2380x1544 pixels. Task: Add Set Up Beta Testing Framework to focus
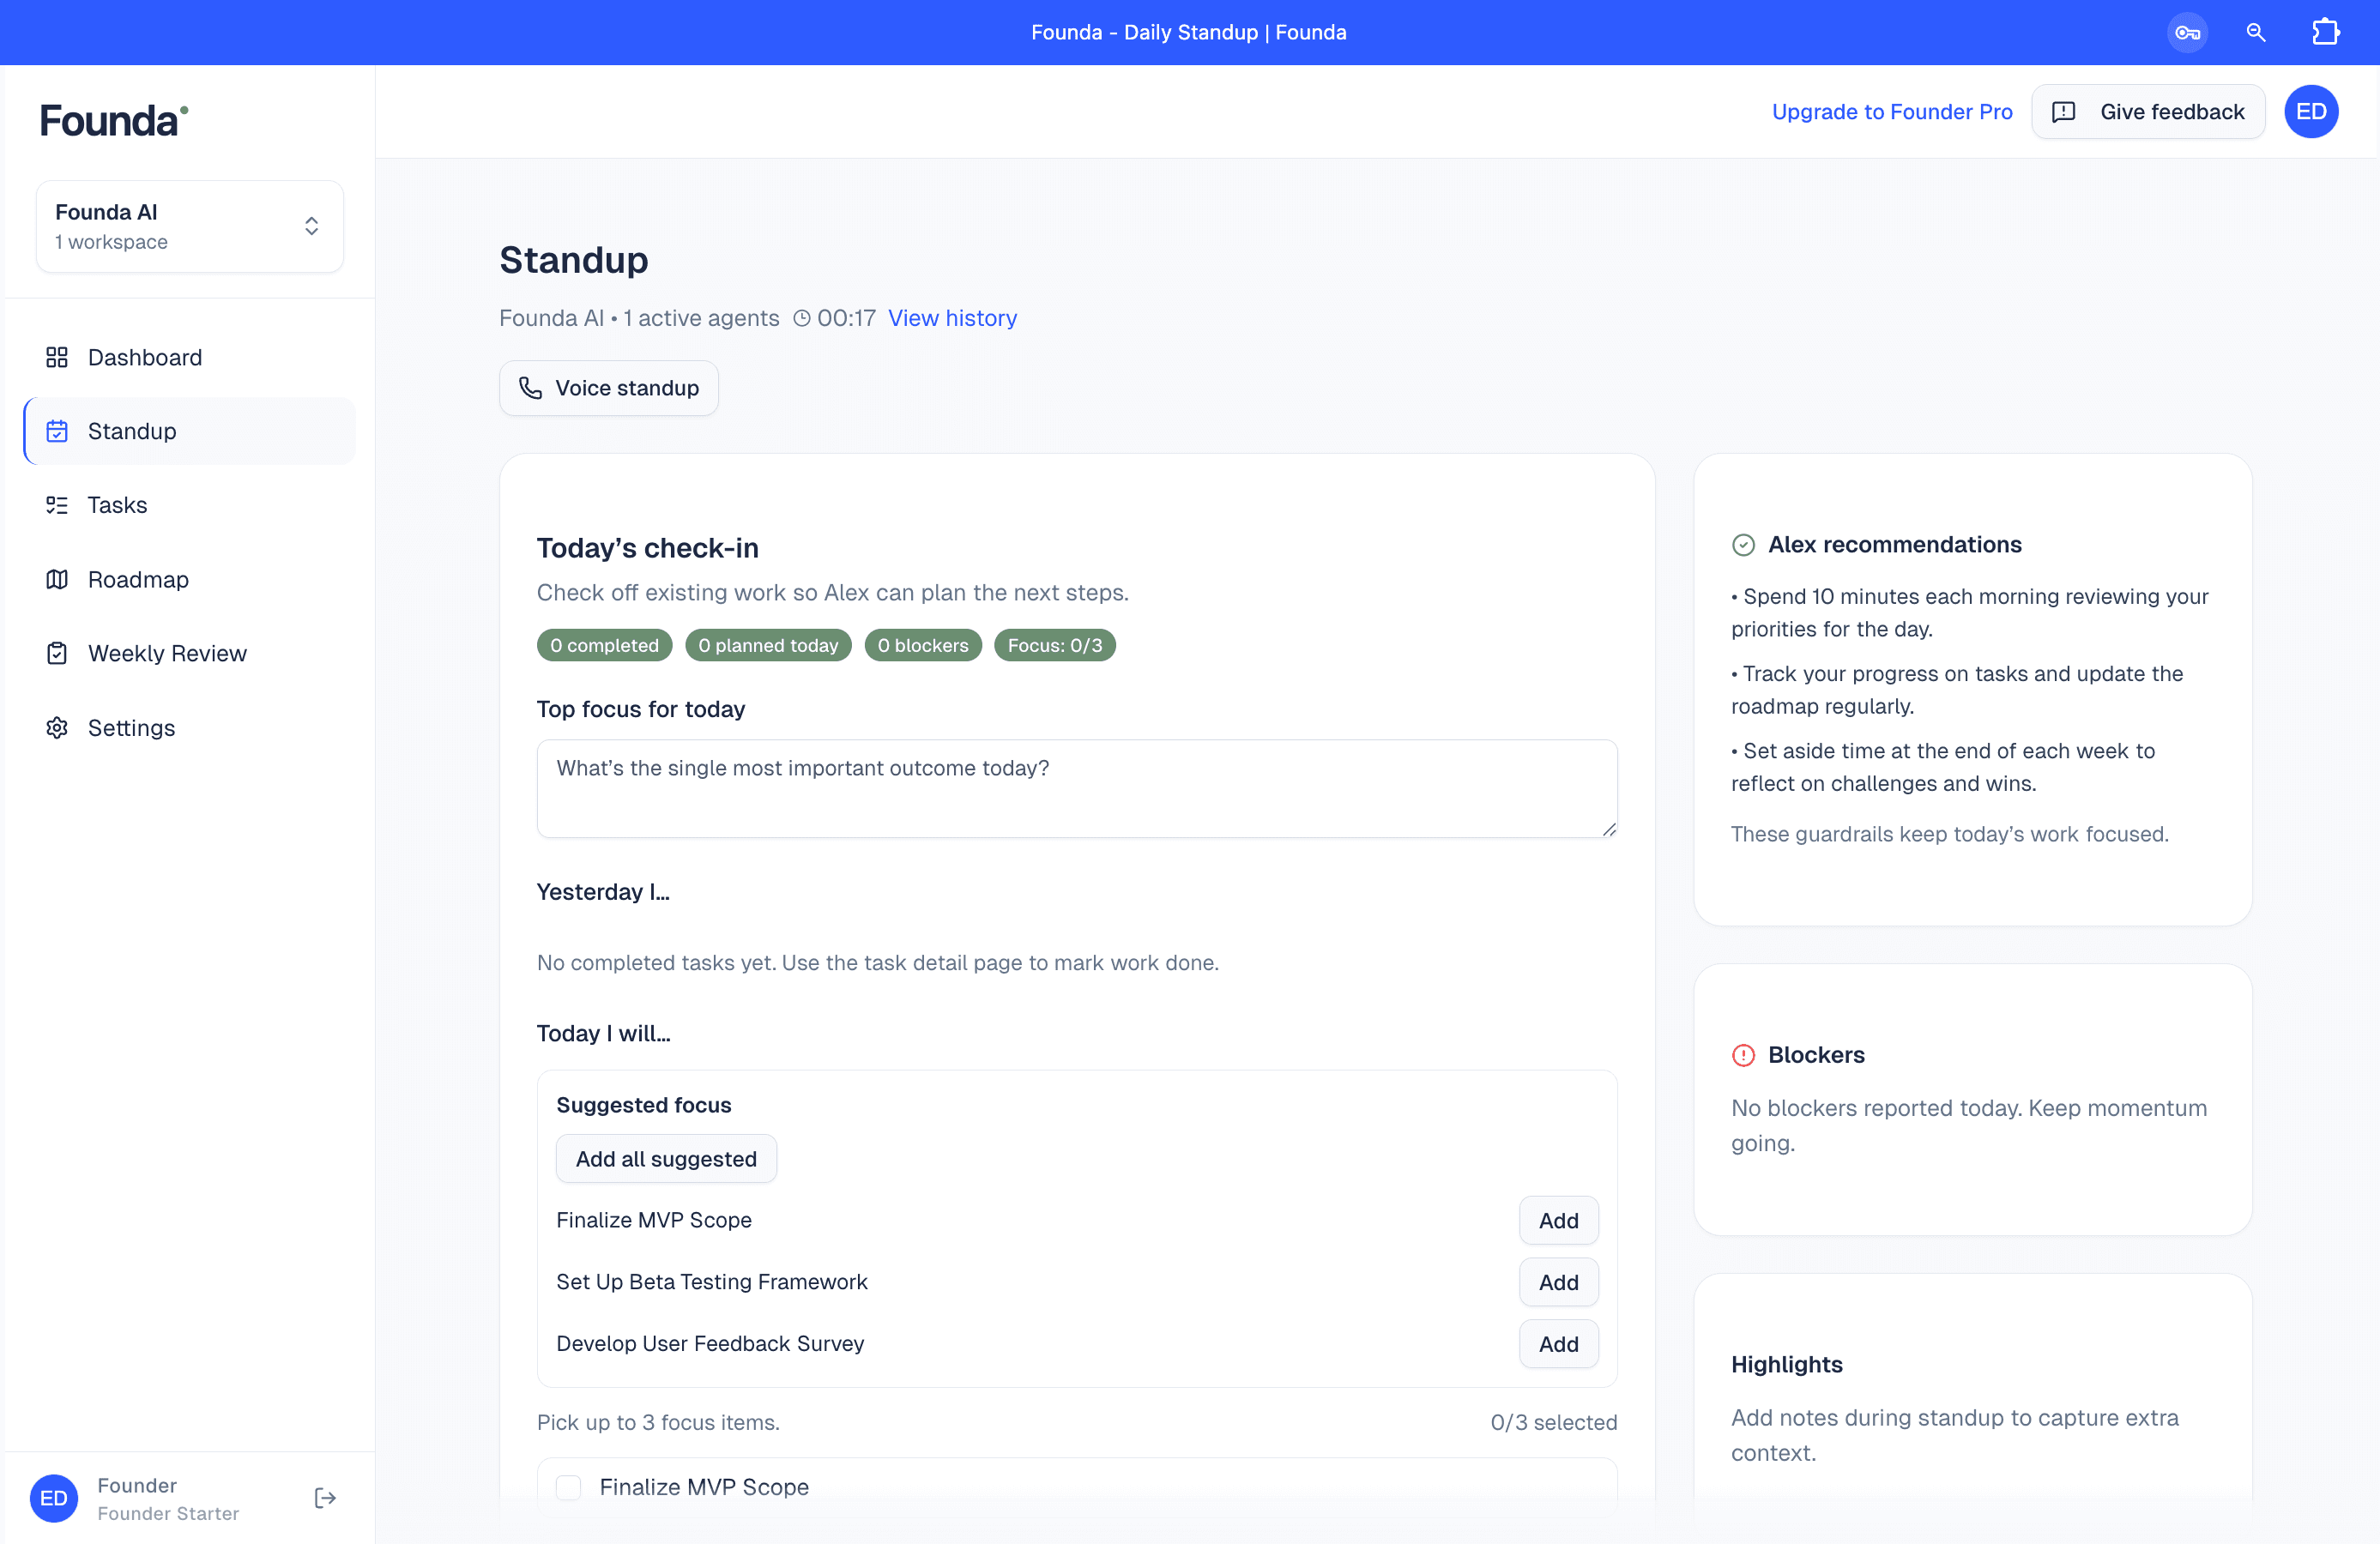pyautogui.click(x=1557, y=1282)
